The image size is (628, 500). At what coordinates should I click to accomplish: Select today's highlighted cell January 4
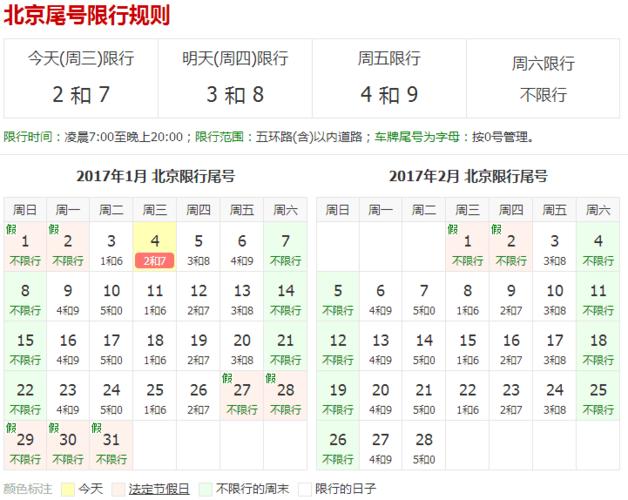[x=155, y=247]
